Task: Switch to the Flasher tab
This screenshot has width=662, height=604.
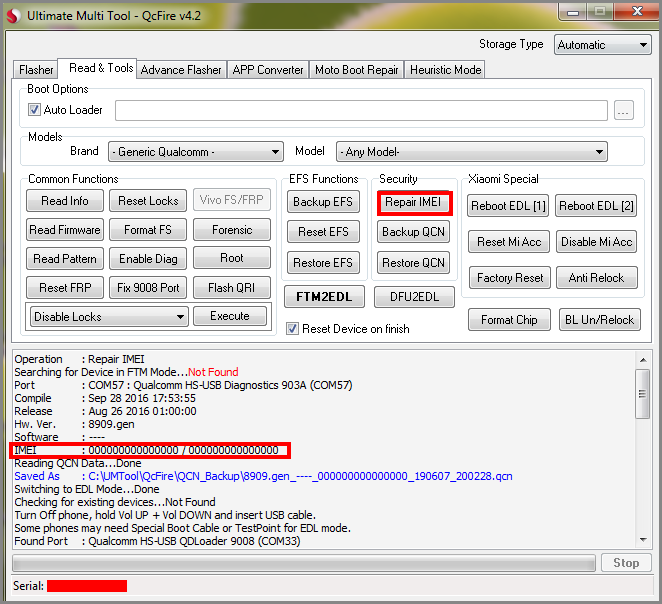Action: pos(36,70)
